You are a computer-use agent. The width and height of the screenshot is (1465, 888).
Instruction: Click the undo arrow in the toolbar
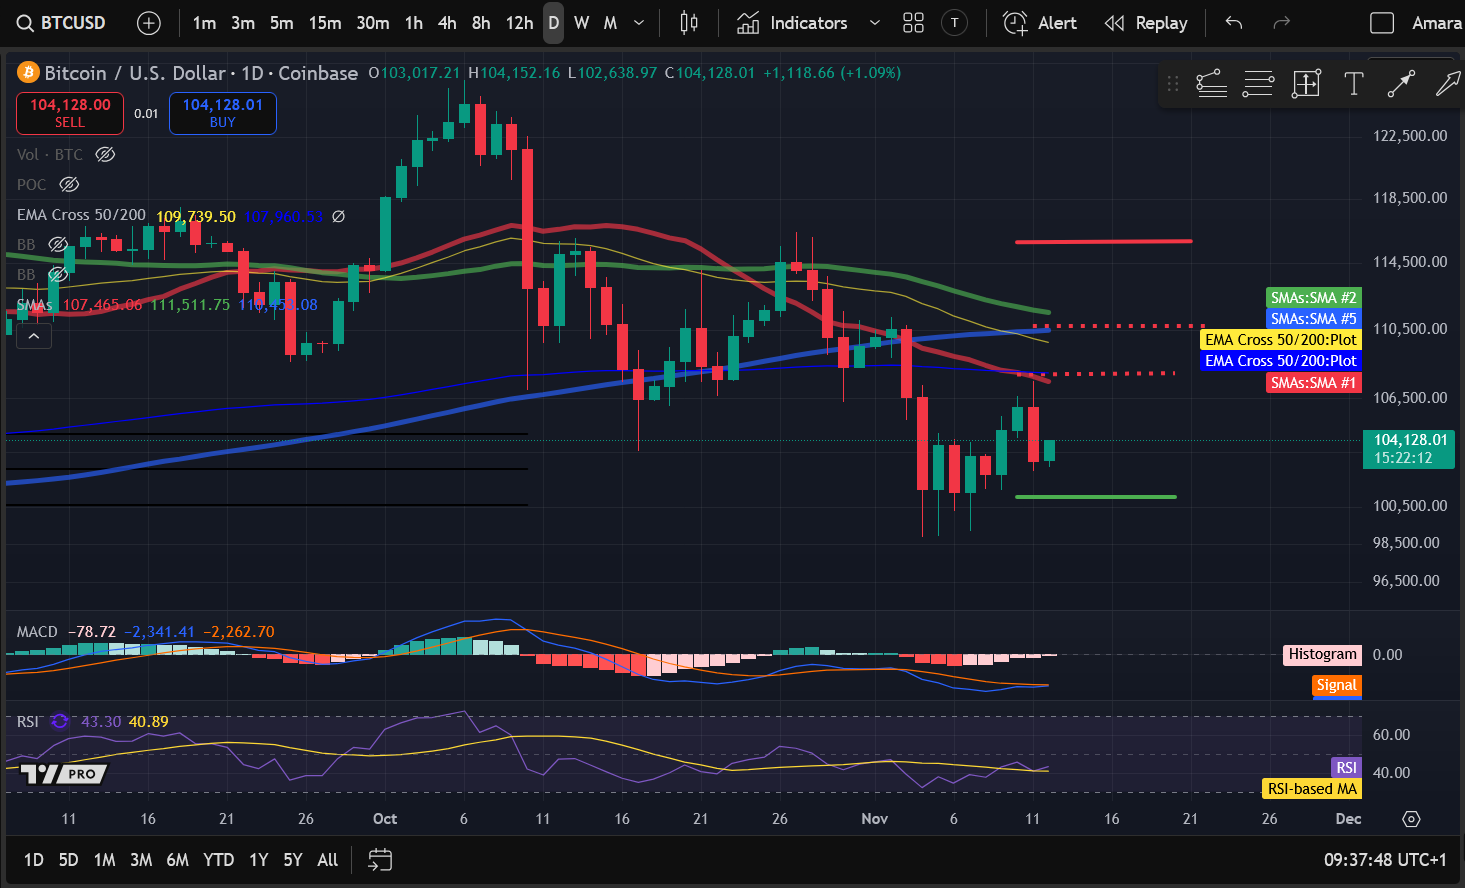(x=1234, y=23)
